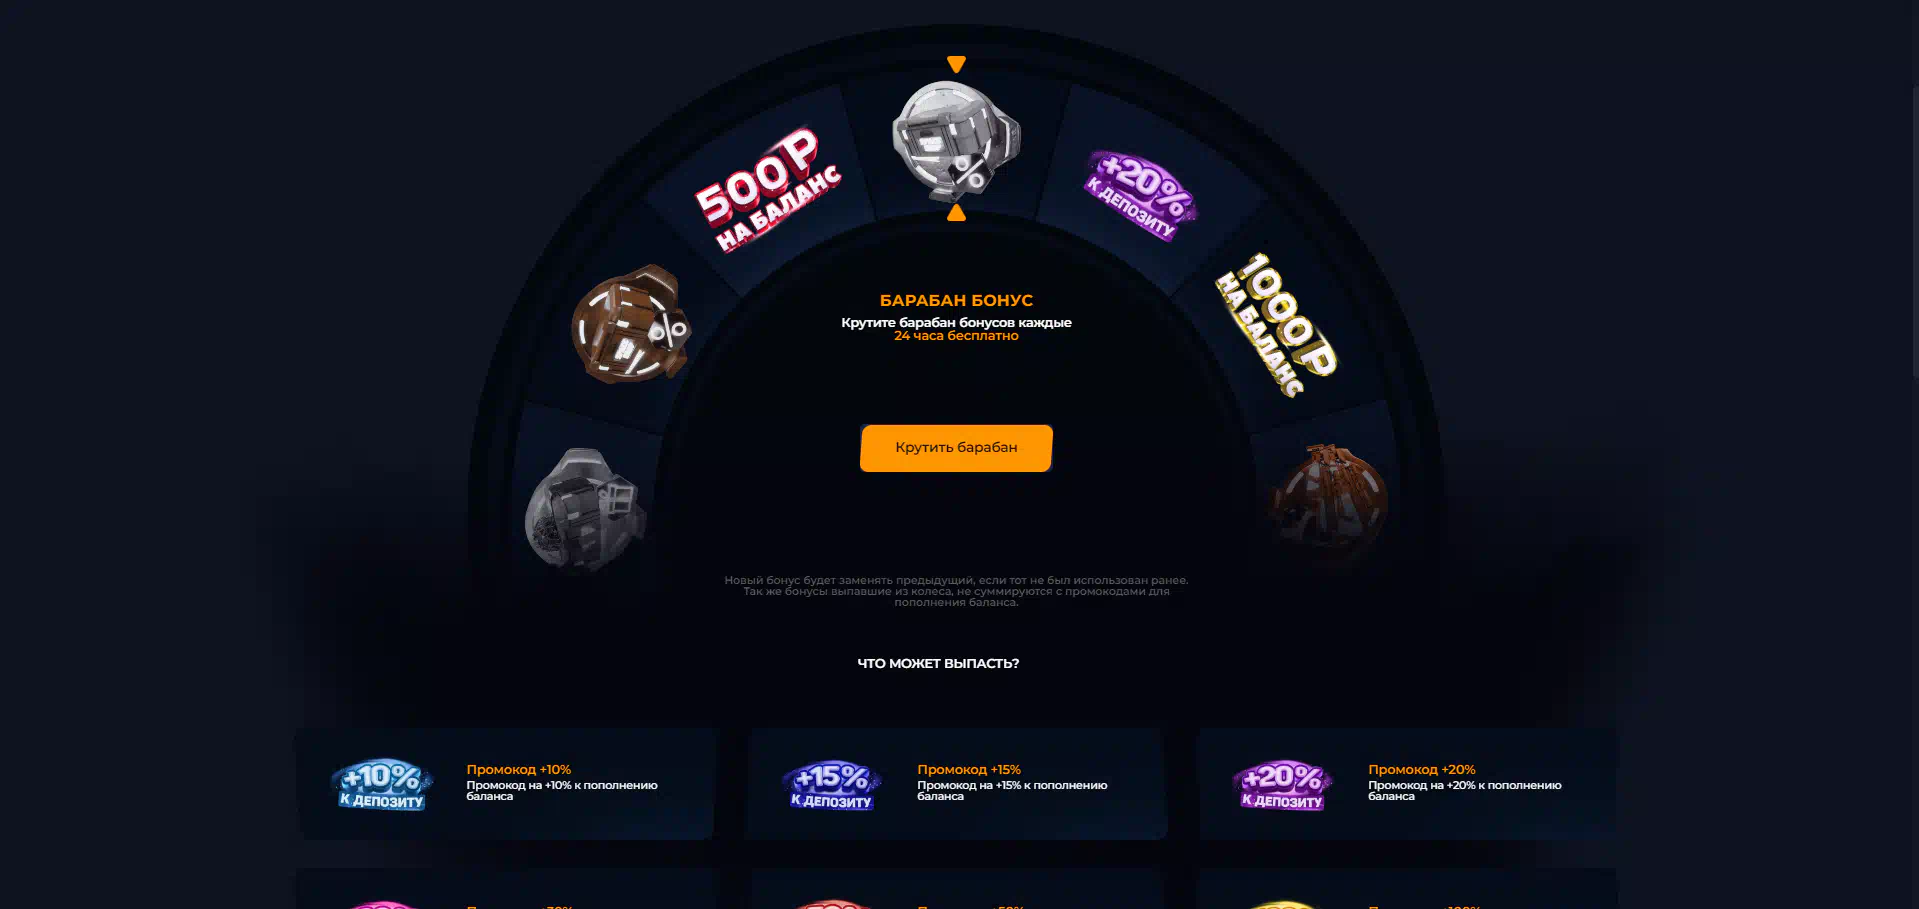This screenshot has width=1919, height=909.
Task: Click the orange top pointer arrow of the wheel
Action: click(956, 64)
